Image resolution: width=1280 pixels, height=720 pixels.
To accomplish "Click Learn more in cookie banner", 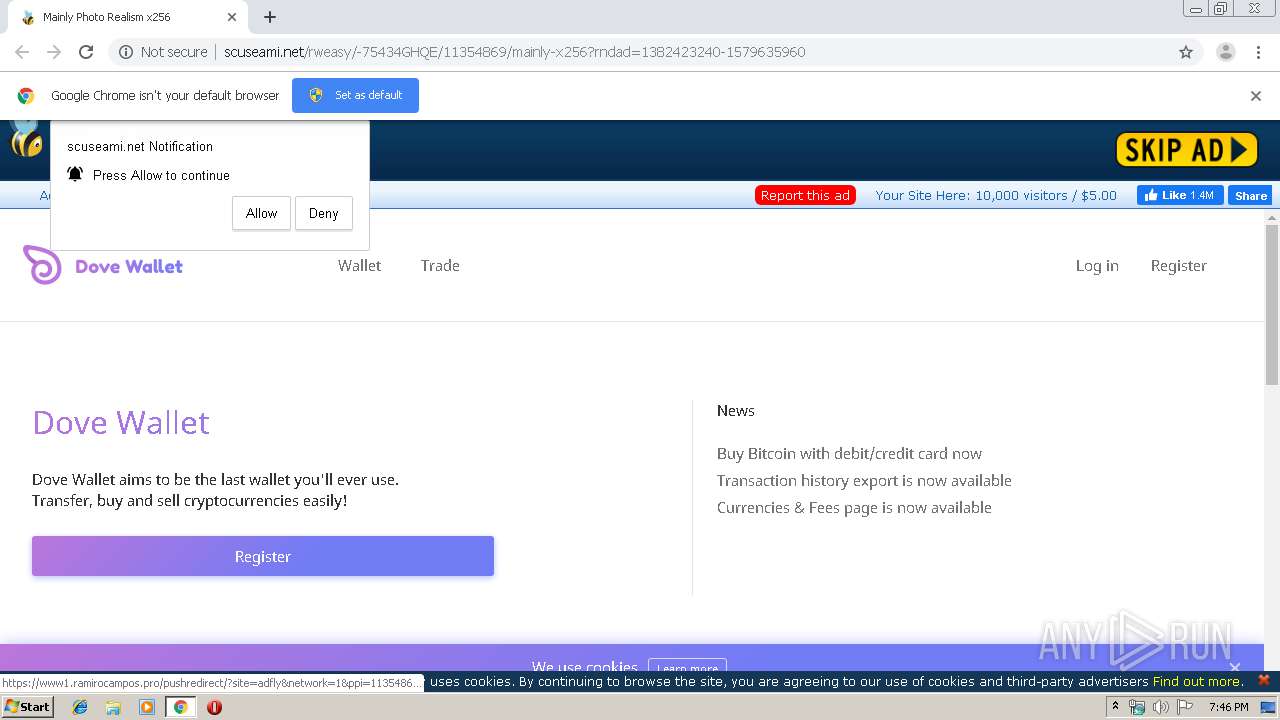I will pos(687,667).
